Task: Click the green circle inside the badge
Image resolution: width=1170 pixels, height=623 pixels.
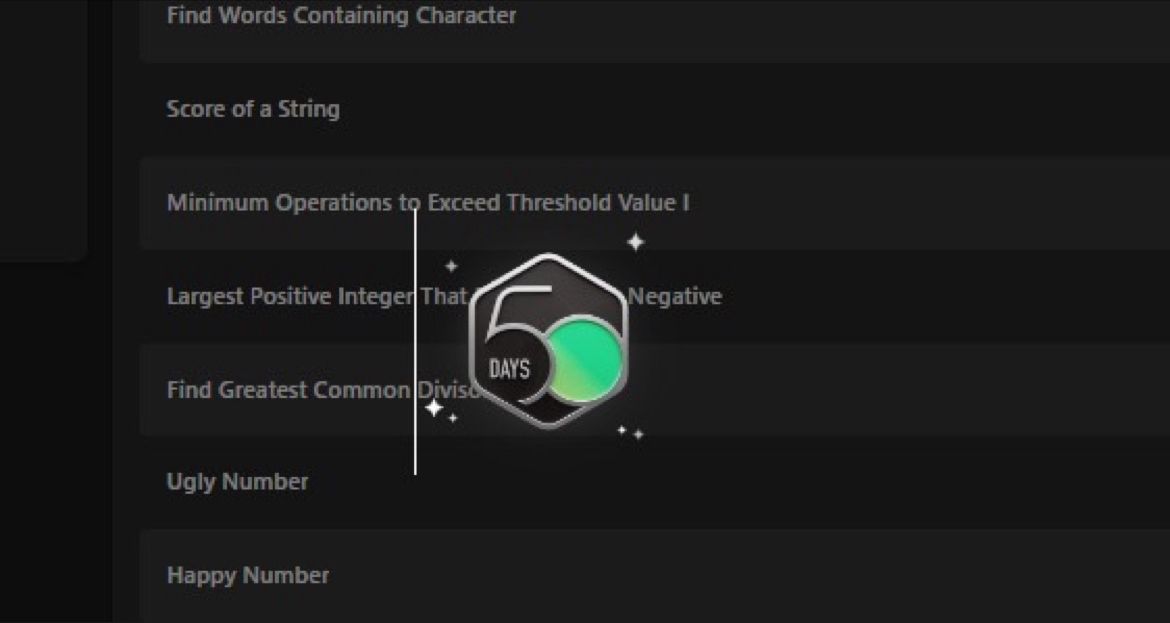Action: [586, 359]
